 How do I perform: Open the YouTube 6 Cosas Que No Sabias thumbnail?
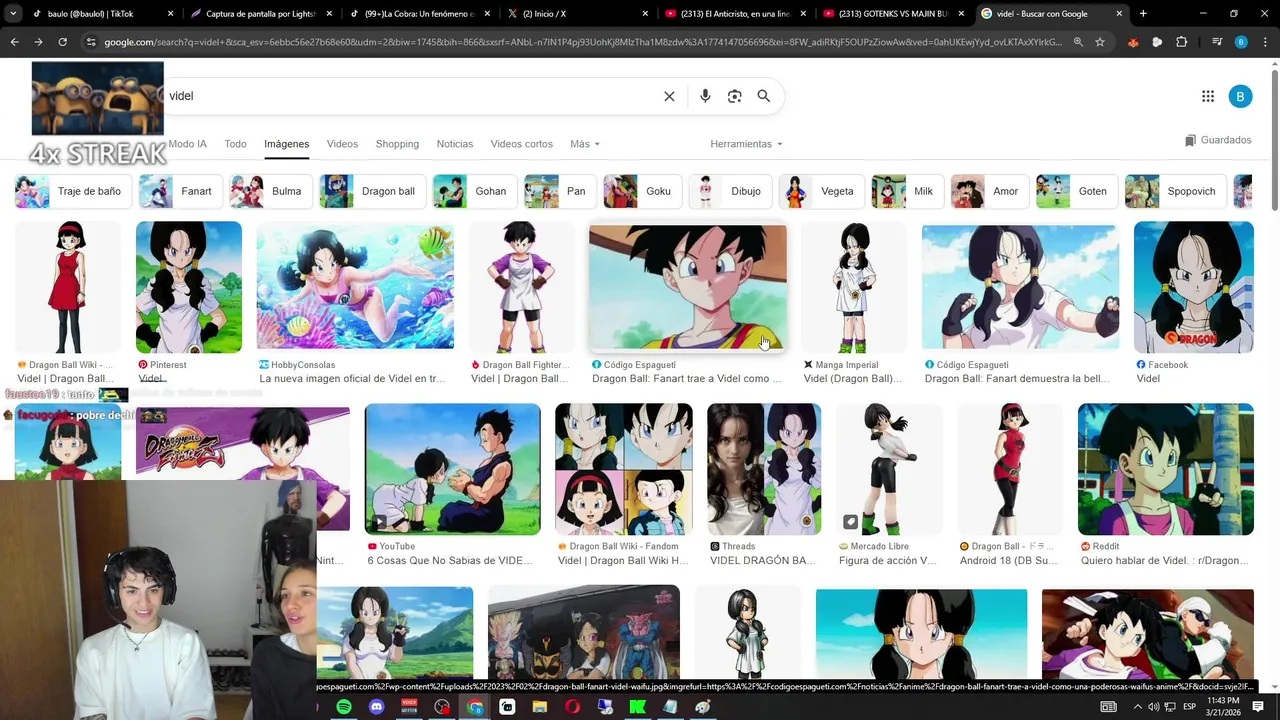452,469
